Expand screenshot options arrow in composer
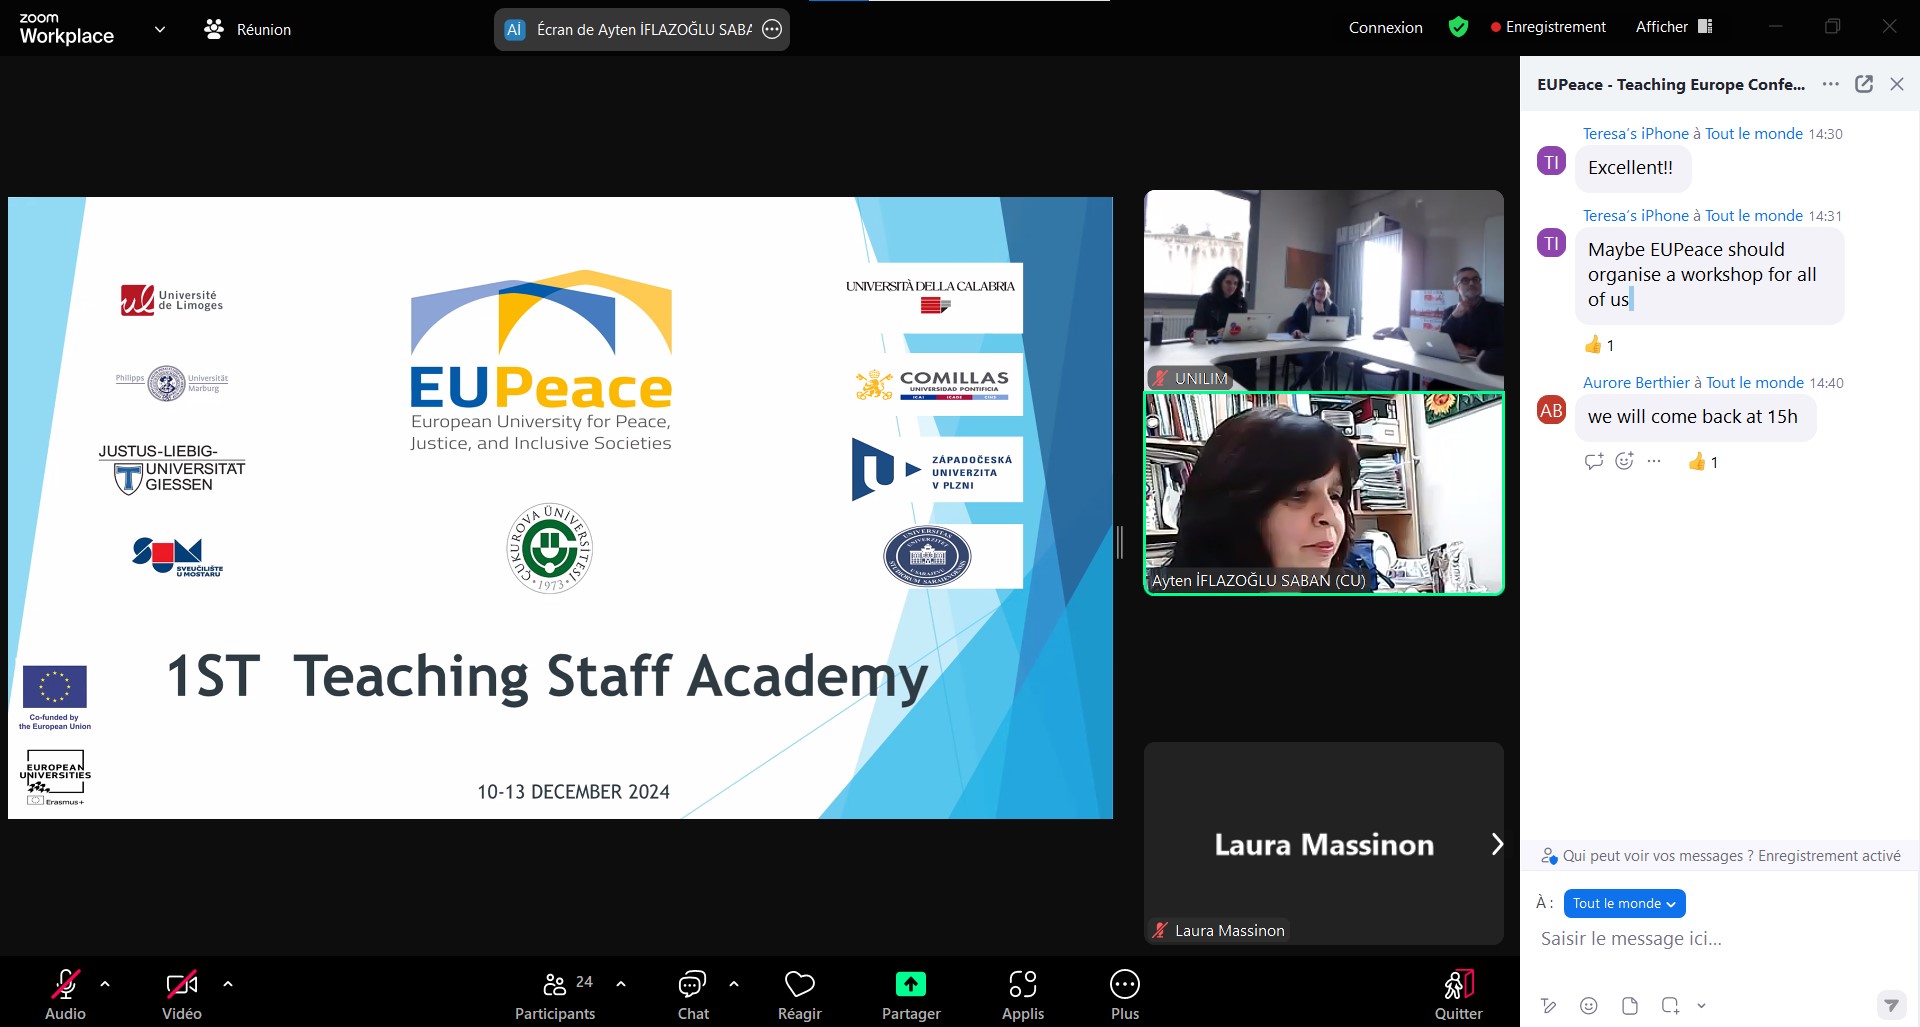The image size is (1920, 1027). [1701, 1006]
